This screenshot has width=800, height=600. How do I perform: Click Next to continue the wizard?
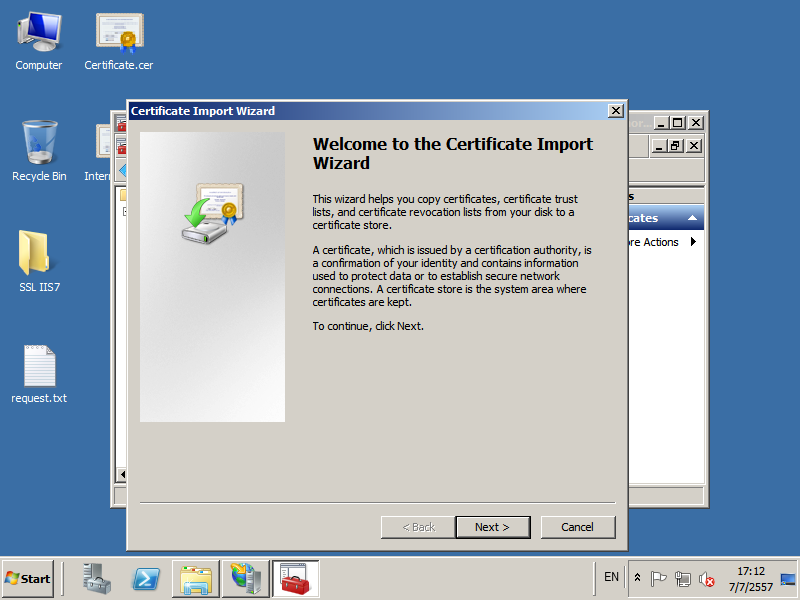pyautogui.click(x=492, y=527)
